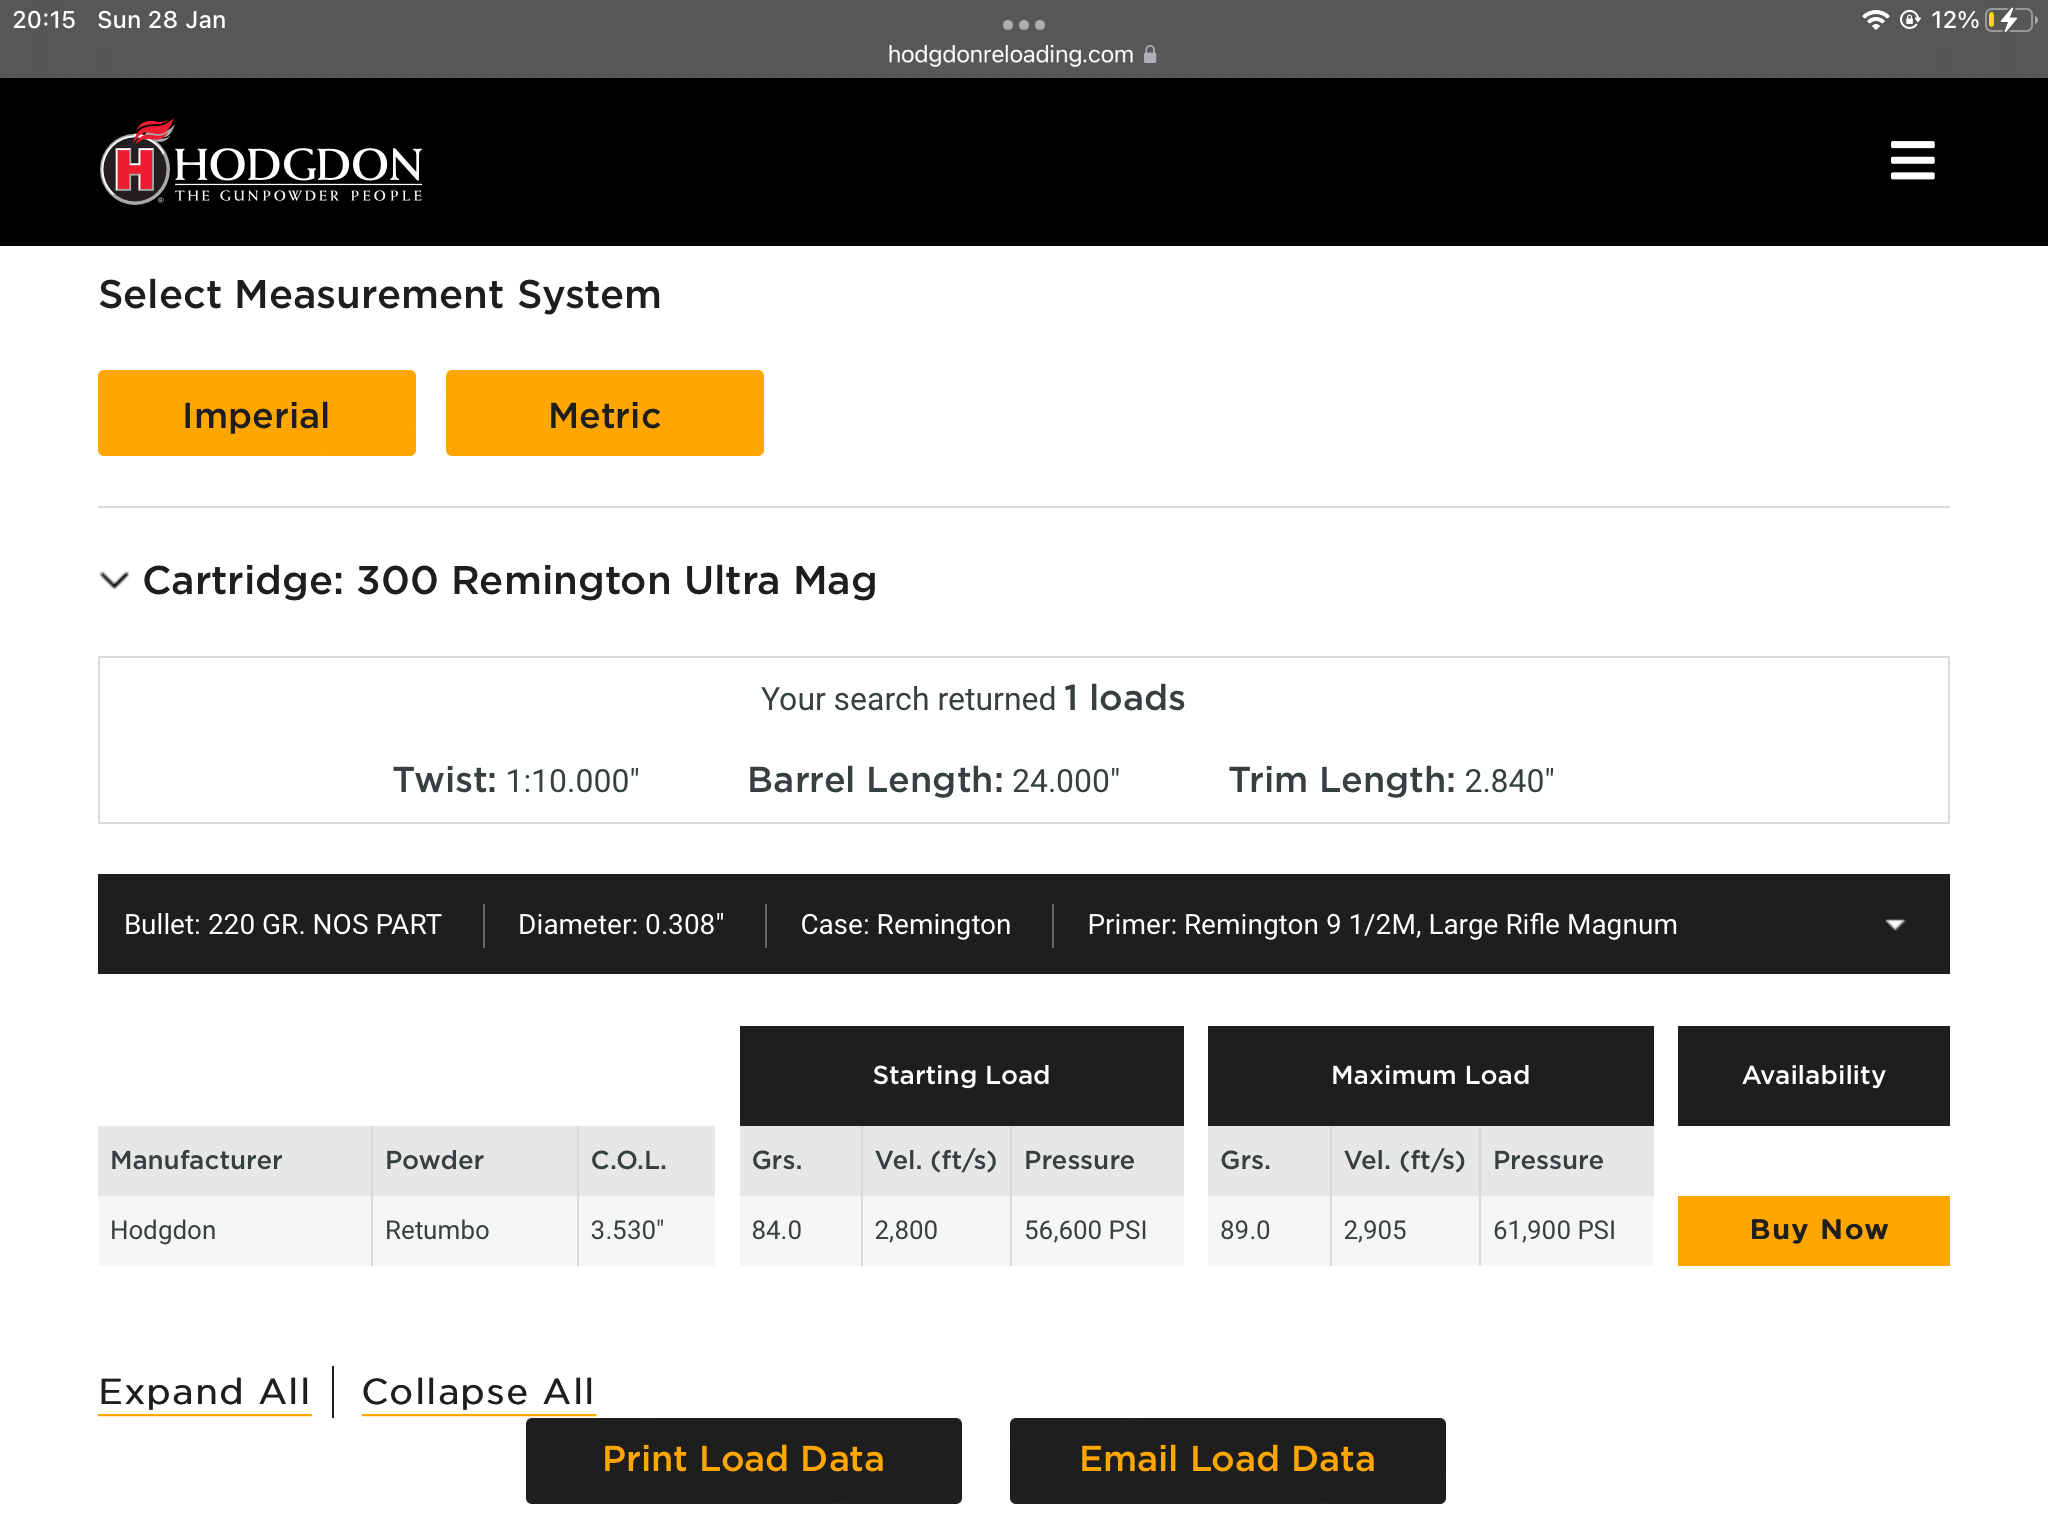The image size is (2048, 1536).
Task: Click the Expand All link
Action: tap(205, 1392)
